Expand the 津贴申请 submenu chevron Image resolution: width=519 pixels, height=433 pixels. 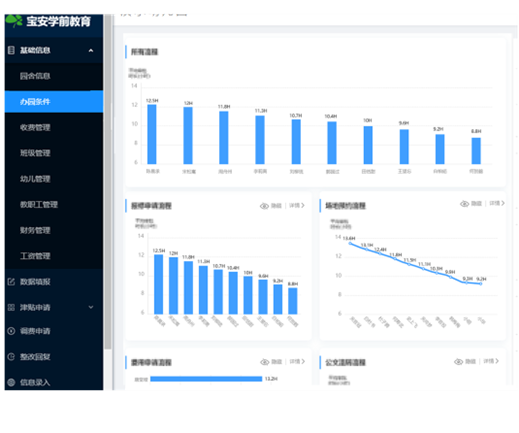pos(91,307)
